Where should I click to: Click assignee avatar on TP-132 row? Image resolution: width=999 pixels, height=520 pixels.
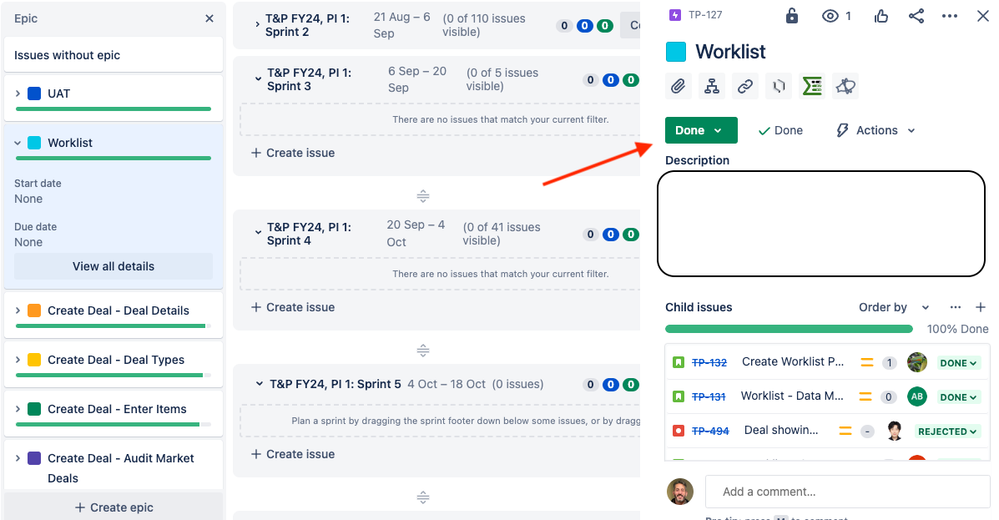(x=917, y=362)
